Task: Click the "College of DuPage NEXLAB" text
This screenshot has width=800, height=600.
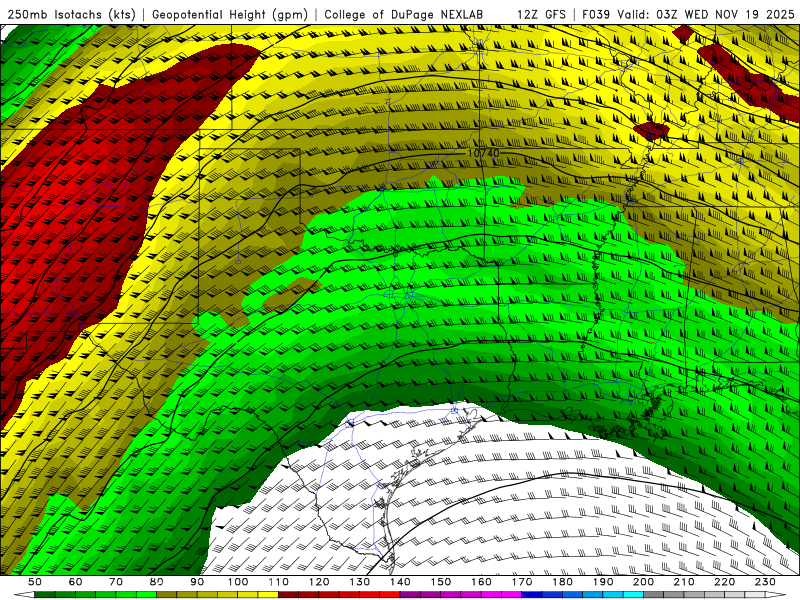Action: [x=404, y=14]
